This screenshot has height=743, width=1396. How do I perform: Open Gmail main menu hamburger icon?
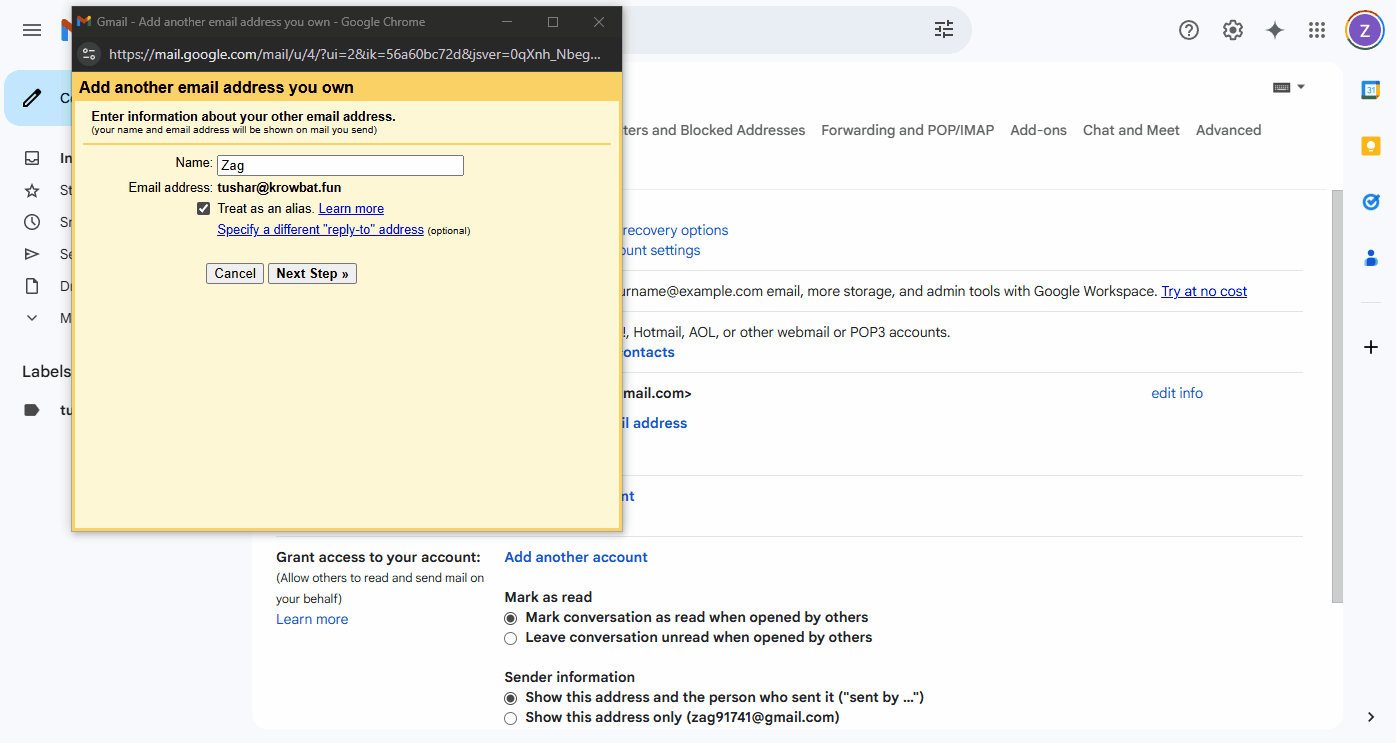click(x=32, y=30)
